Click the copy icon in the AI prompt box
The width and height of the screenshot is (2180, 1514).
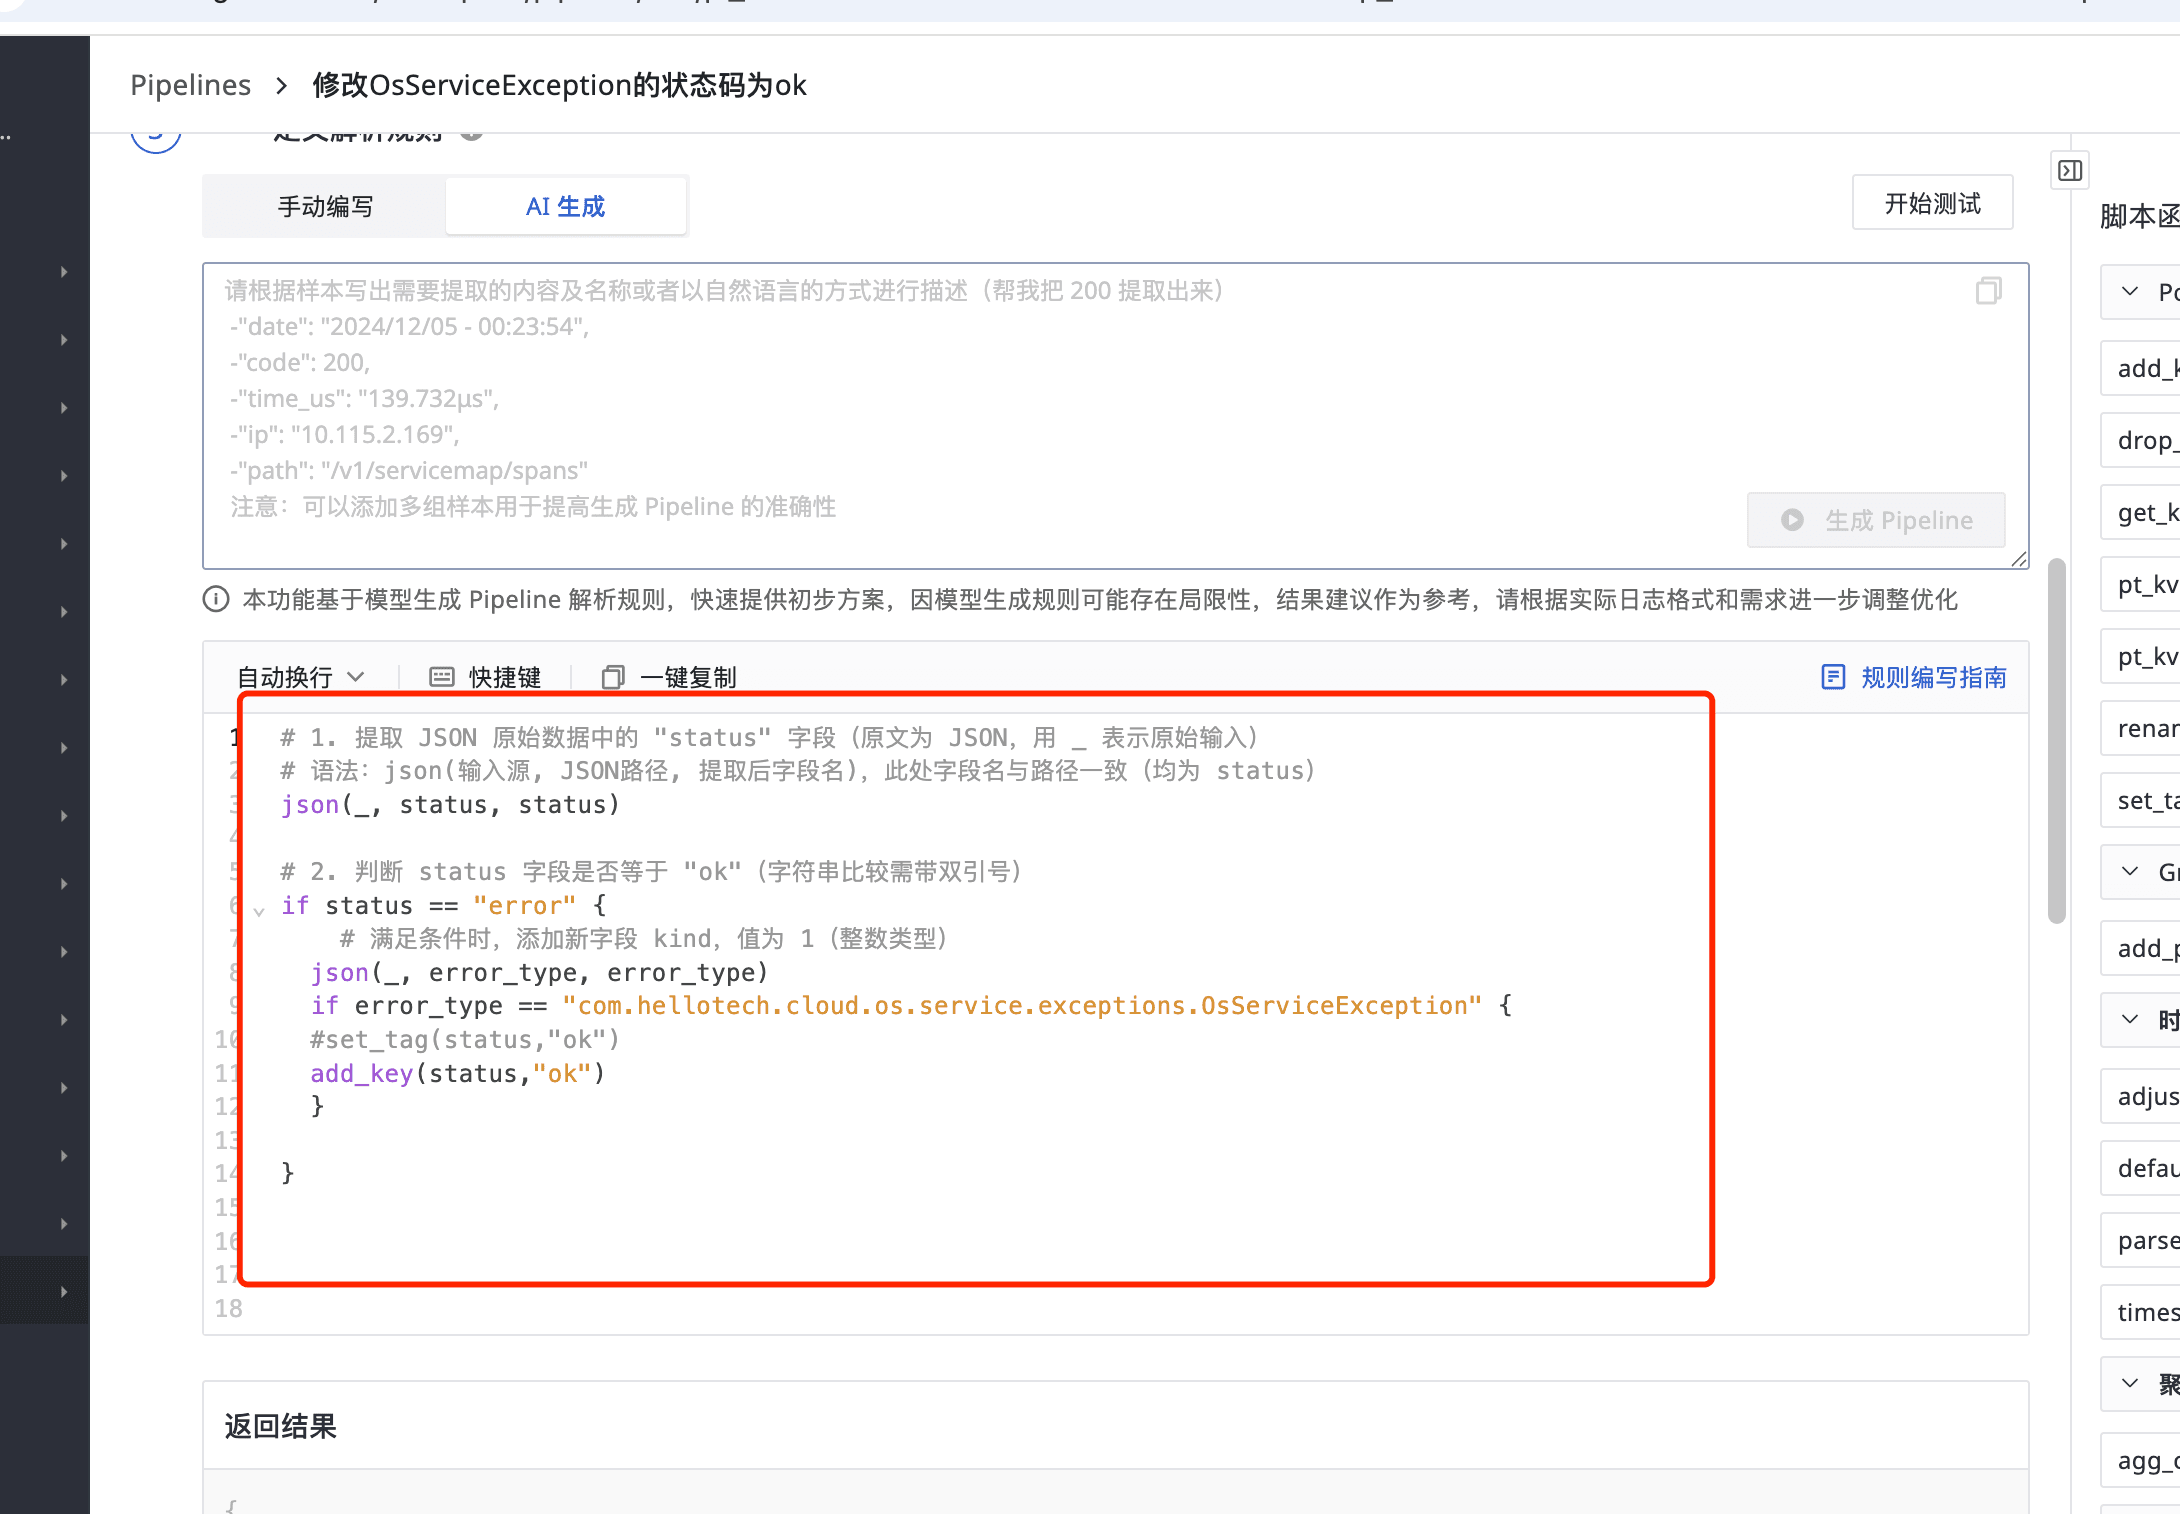point(1988,291)
